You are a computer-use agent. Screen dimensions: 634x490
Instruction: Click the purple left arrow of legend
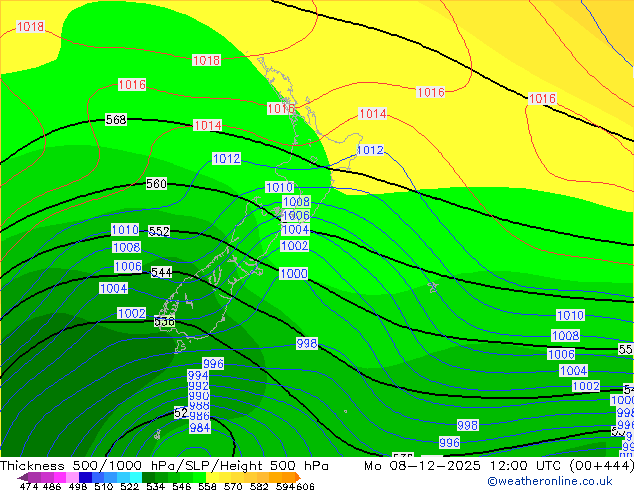tap(22, 477)
